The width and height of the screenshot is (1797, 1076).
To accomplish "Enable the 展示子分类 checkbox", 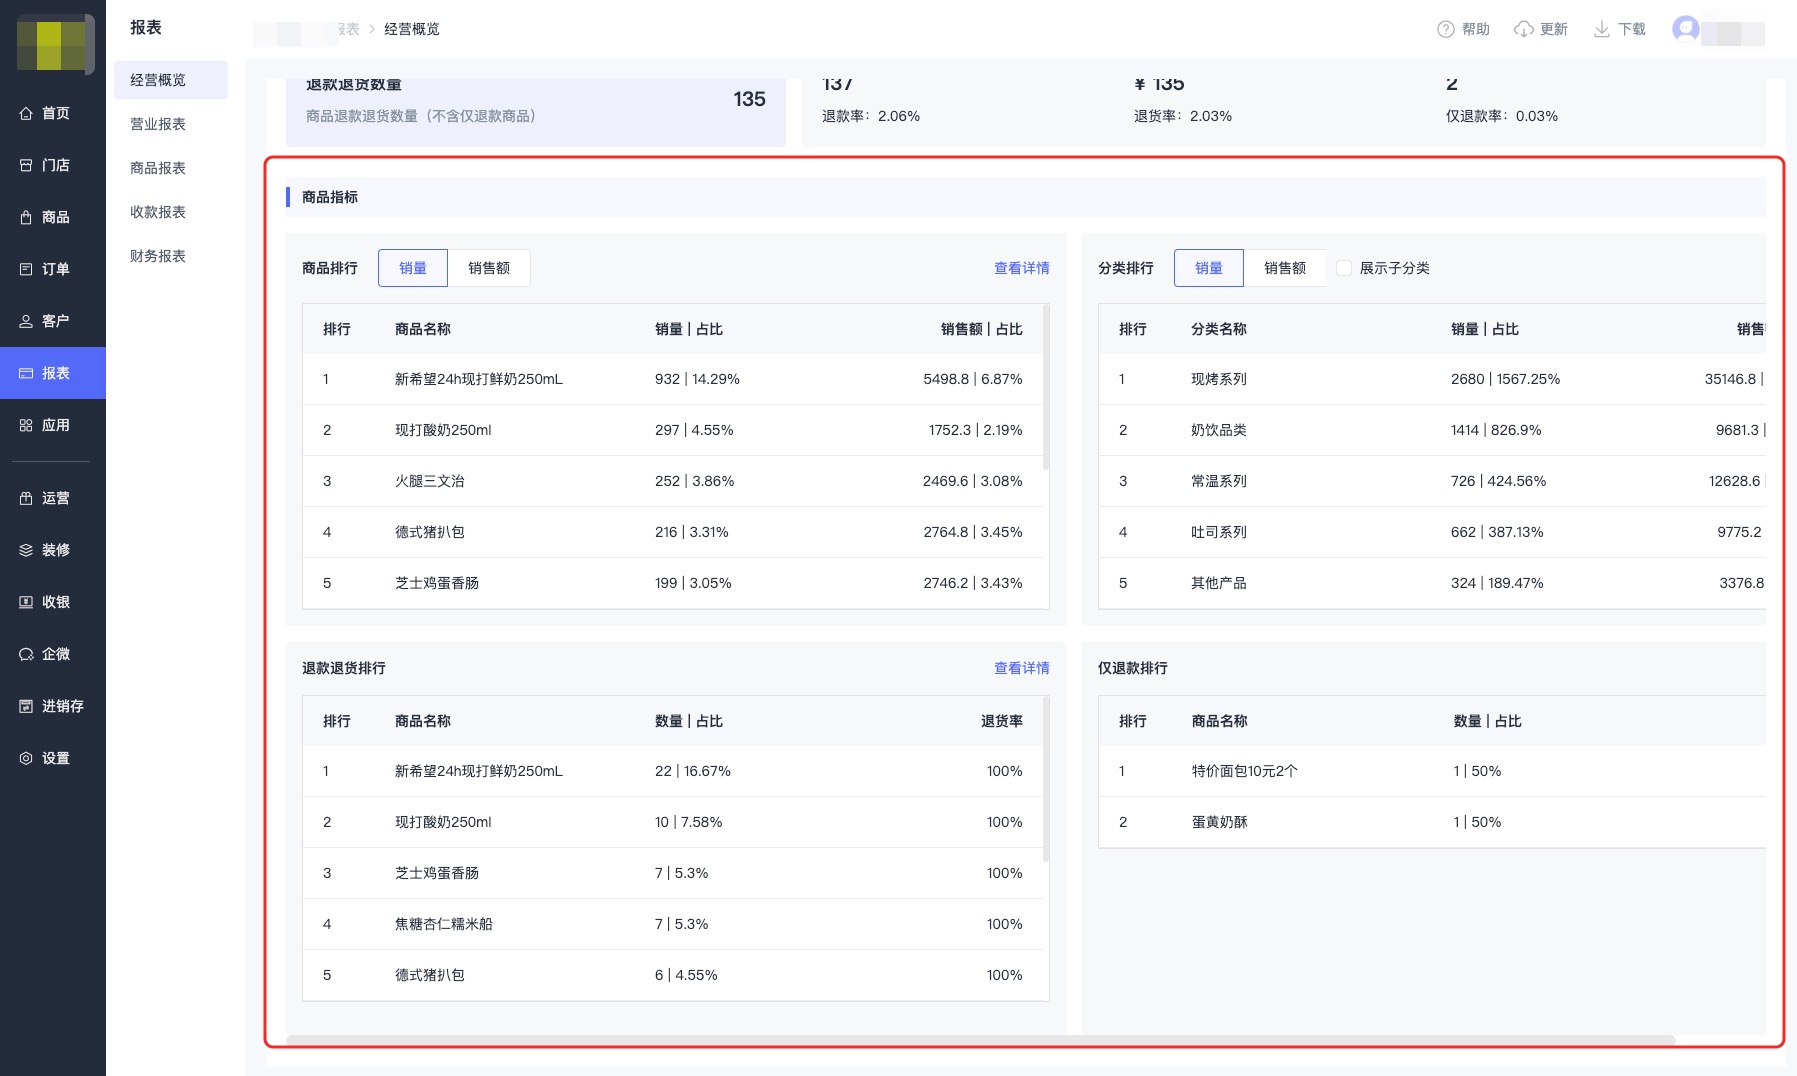I will [1344, 268].
